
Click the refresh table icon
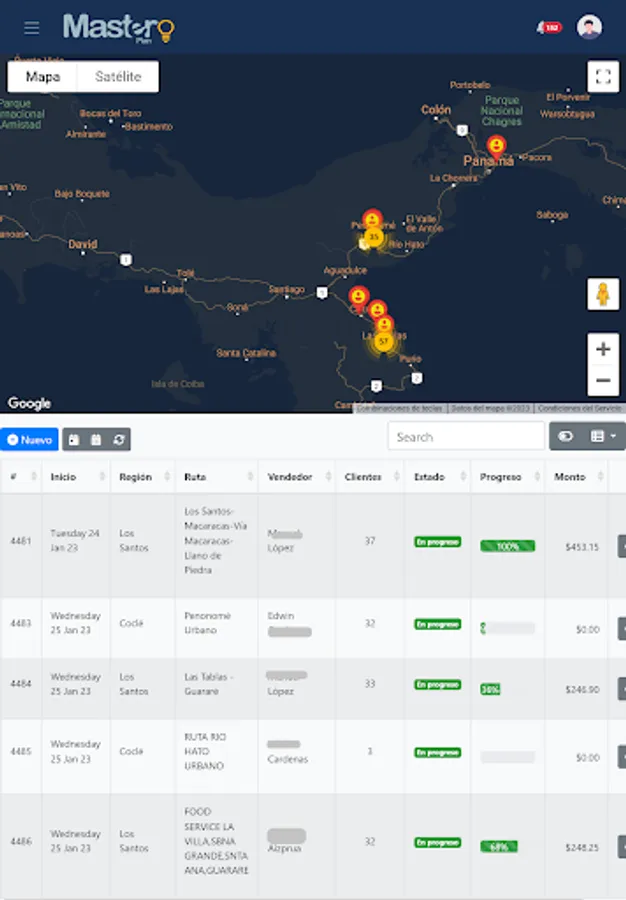click(119, 440)
